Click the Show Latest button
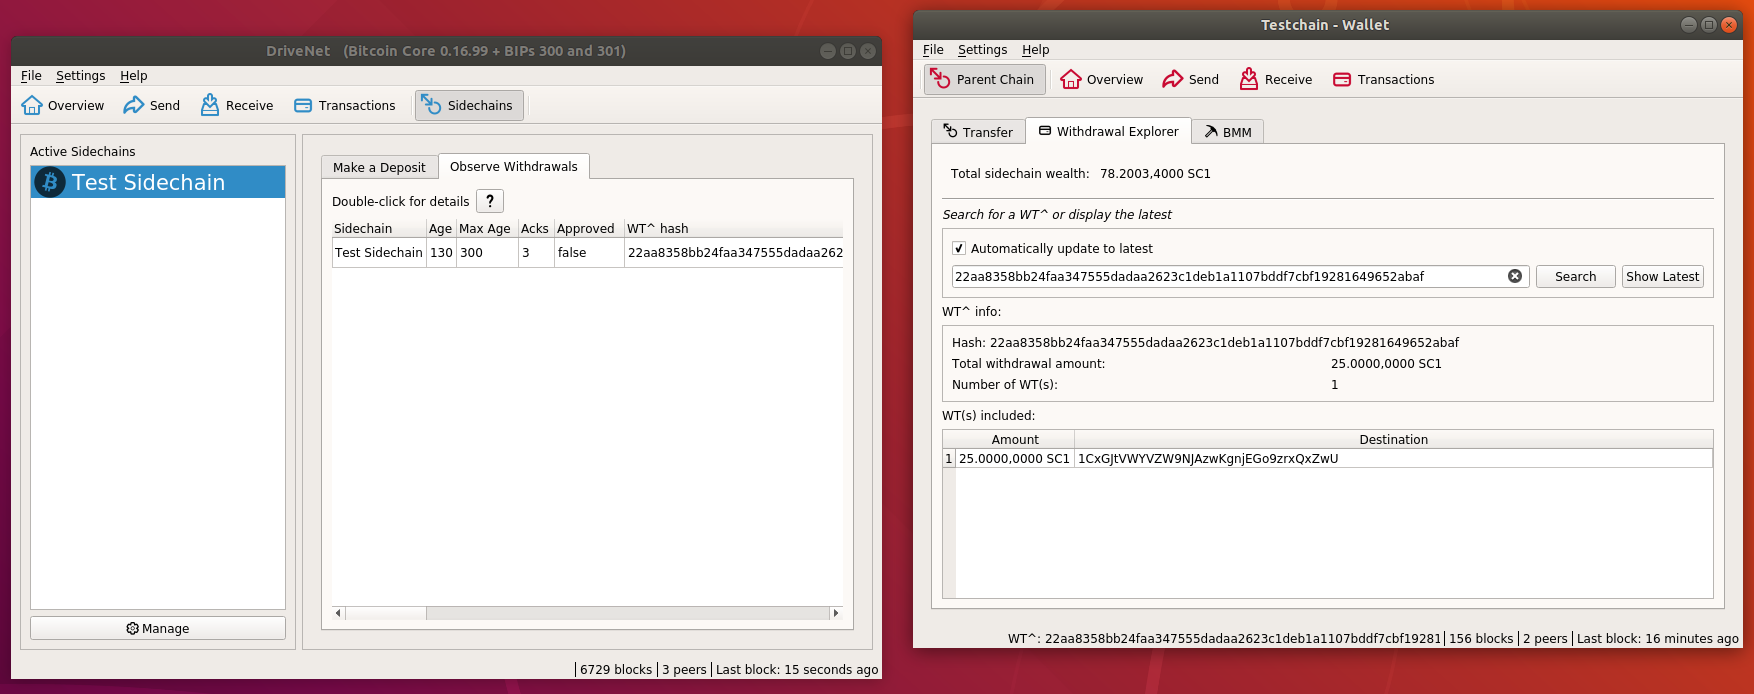The image size is (1754, 694). [x=1662, y=276]
